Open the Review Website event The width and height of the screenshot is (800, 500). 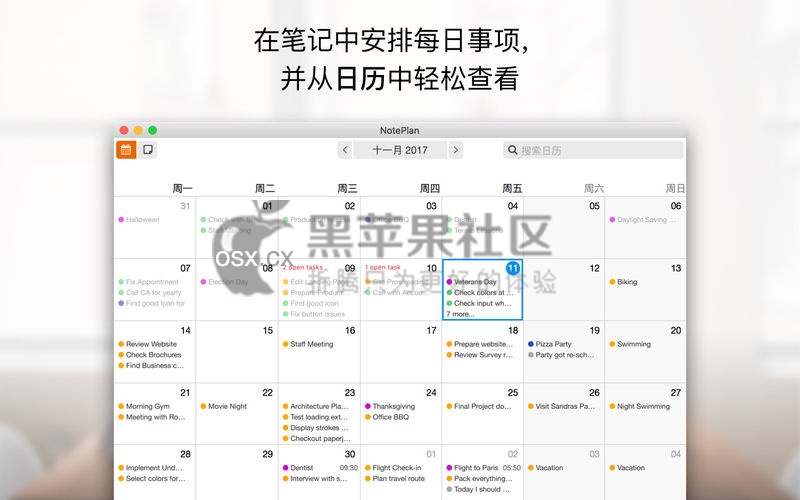148,344
